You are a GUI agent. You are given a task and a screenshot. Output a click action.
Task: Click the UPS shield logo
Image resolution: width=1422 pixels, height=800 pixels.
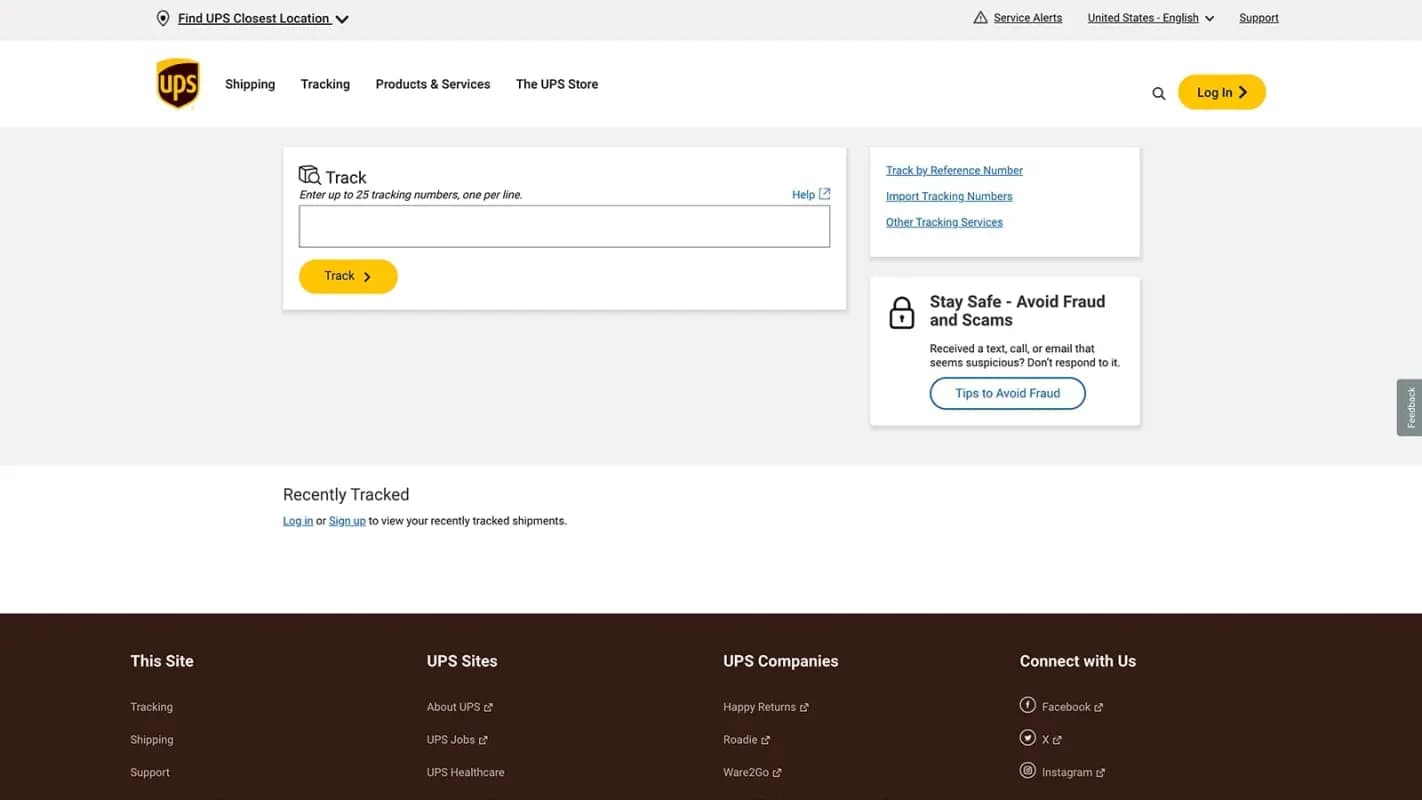pyautogui.click(x=178, y=83)
